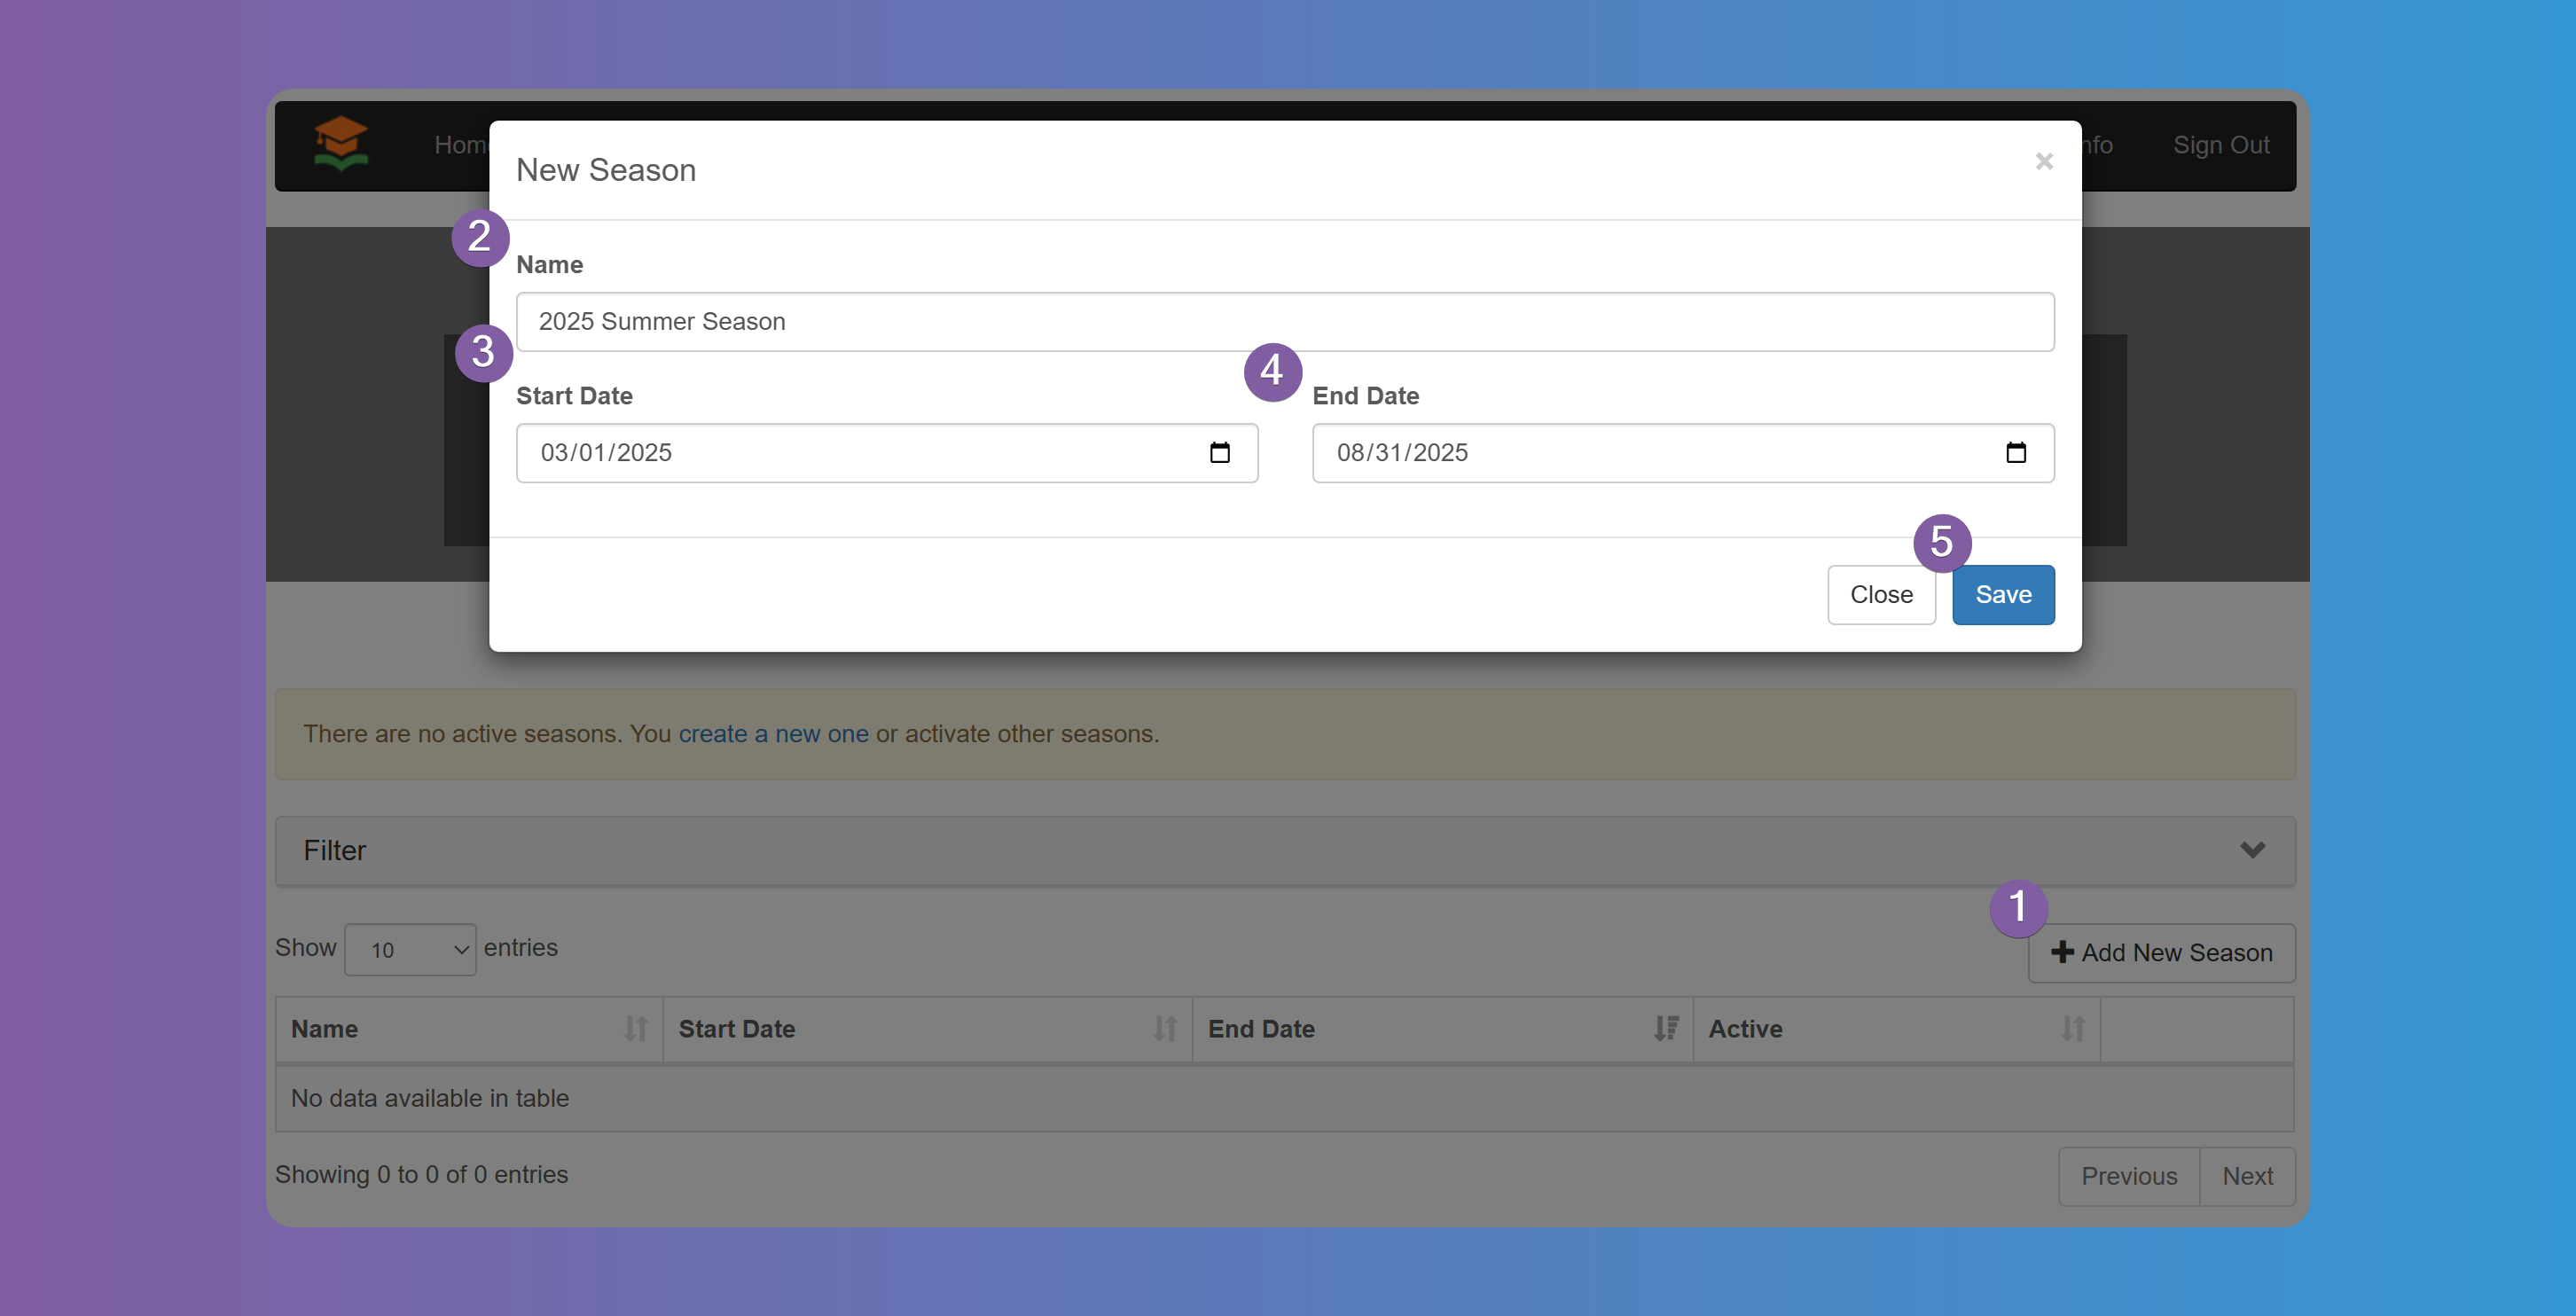Click the Add New Season button
Screen dimensions: 2576x1316
click(x=2161, y=953)
